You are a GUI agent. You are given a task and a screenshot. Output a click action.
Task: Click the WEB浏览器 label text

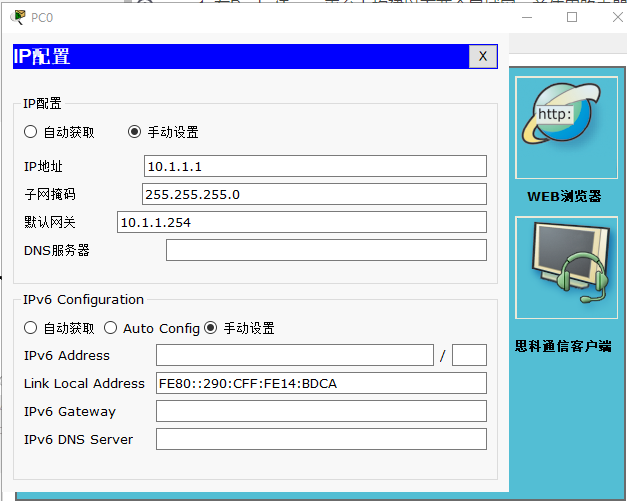click(564, 196)
